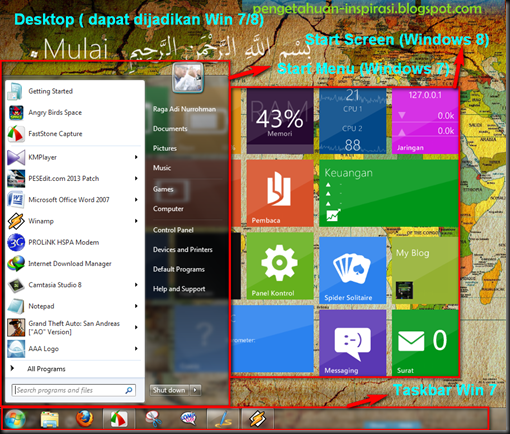Click FastStone Capture taskbar icon
510x434 pixels.
pyautogui.click(x=119, y=419)
